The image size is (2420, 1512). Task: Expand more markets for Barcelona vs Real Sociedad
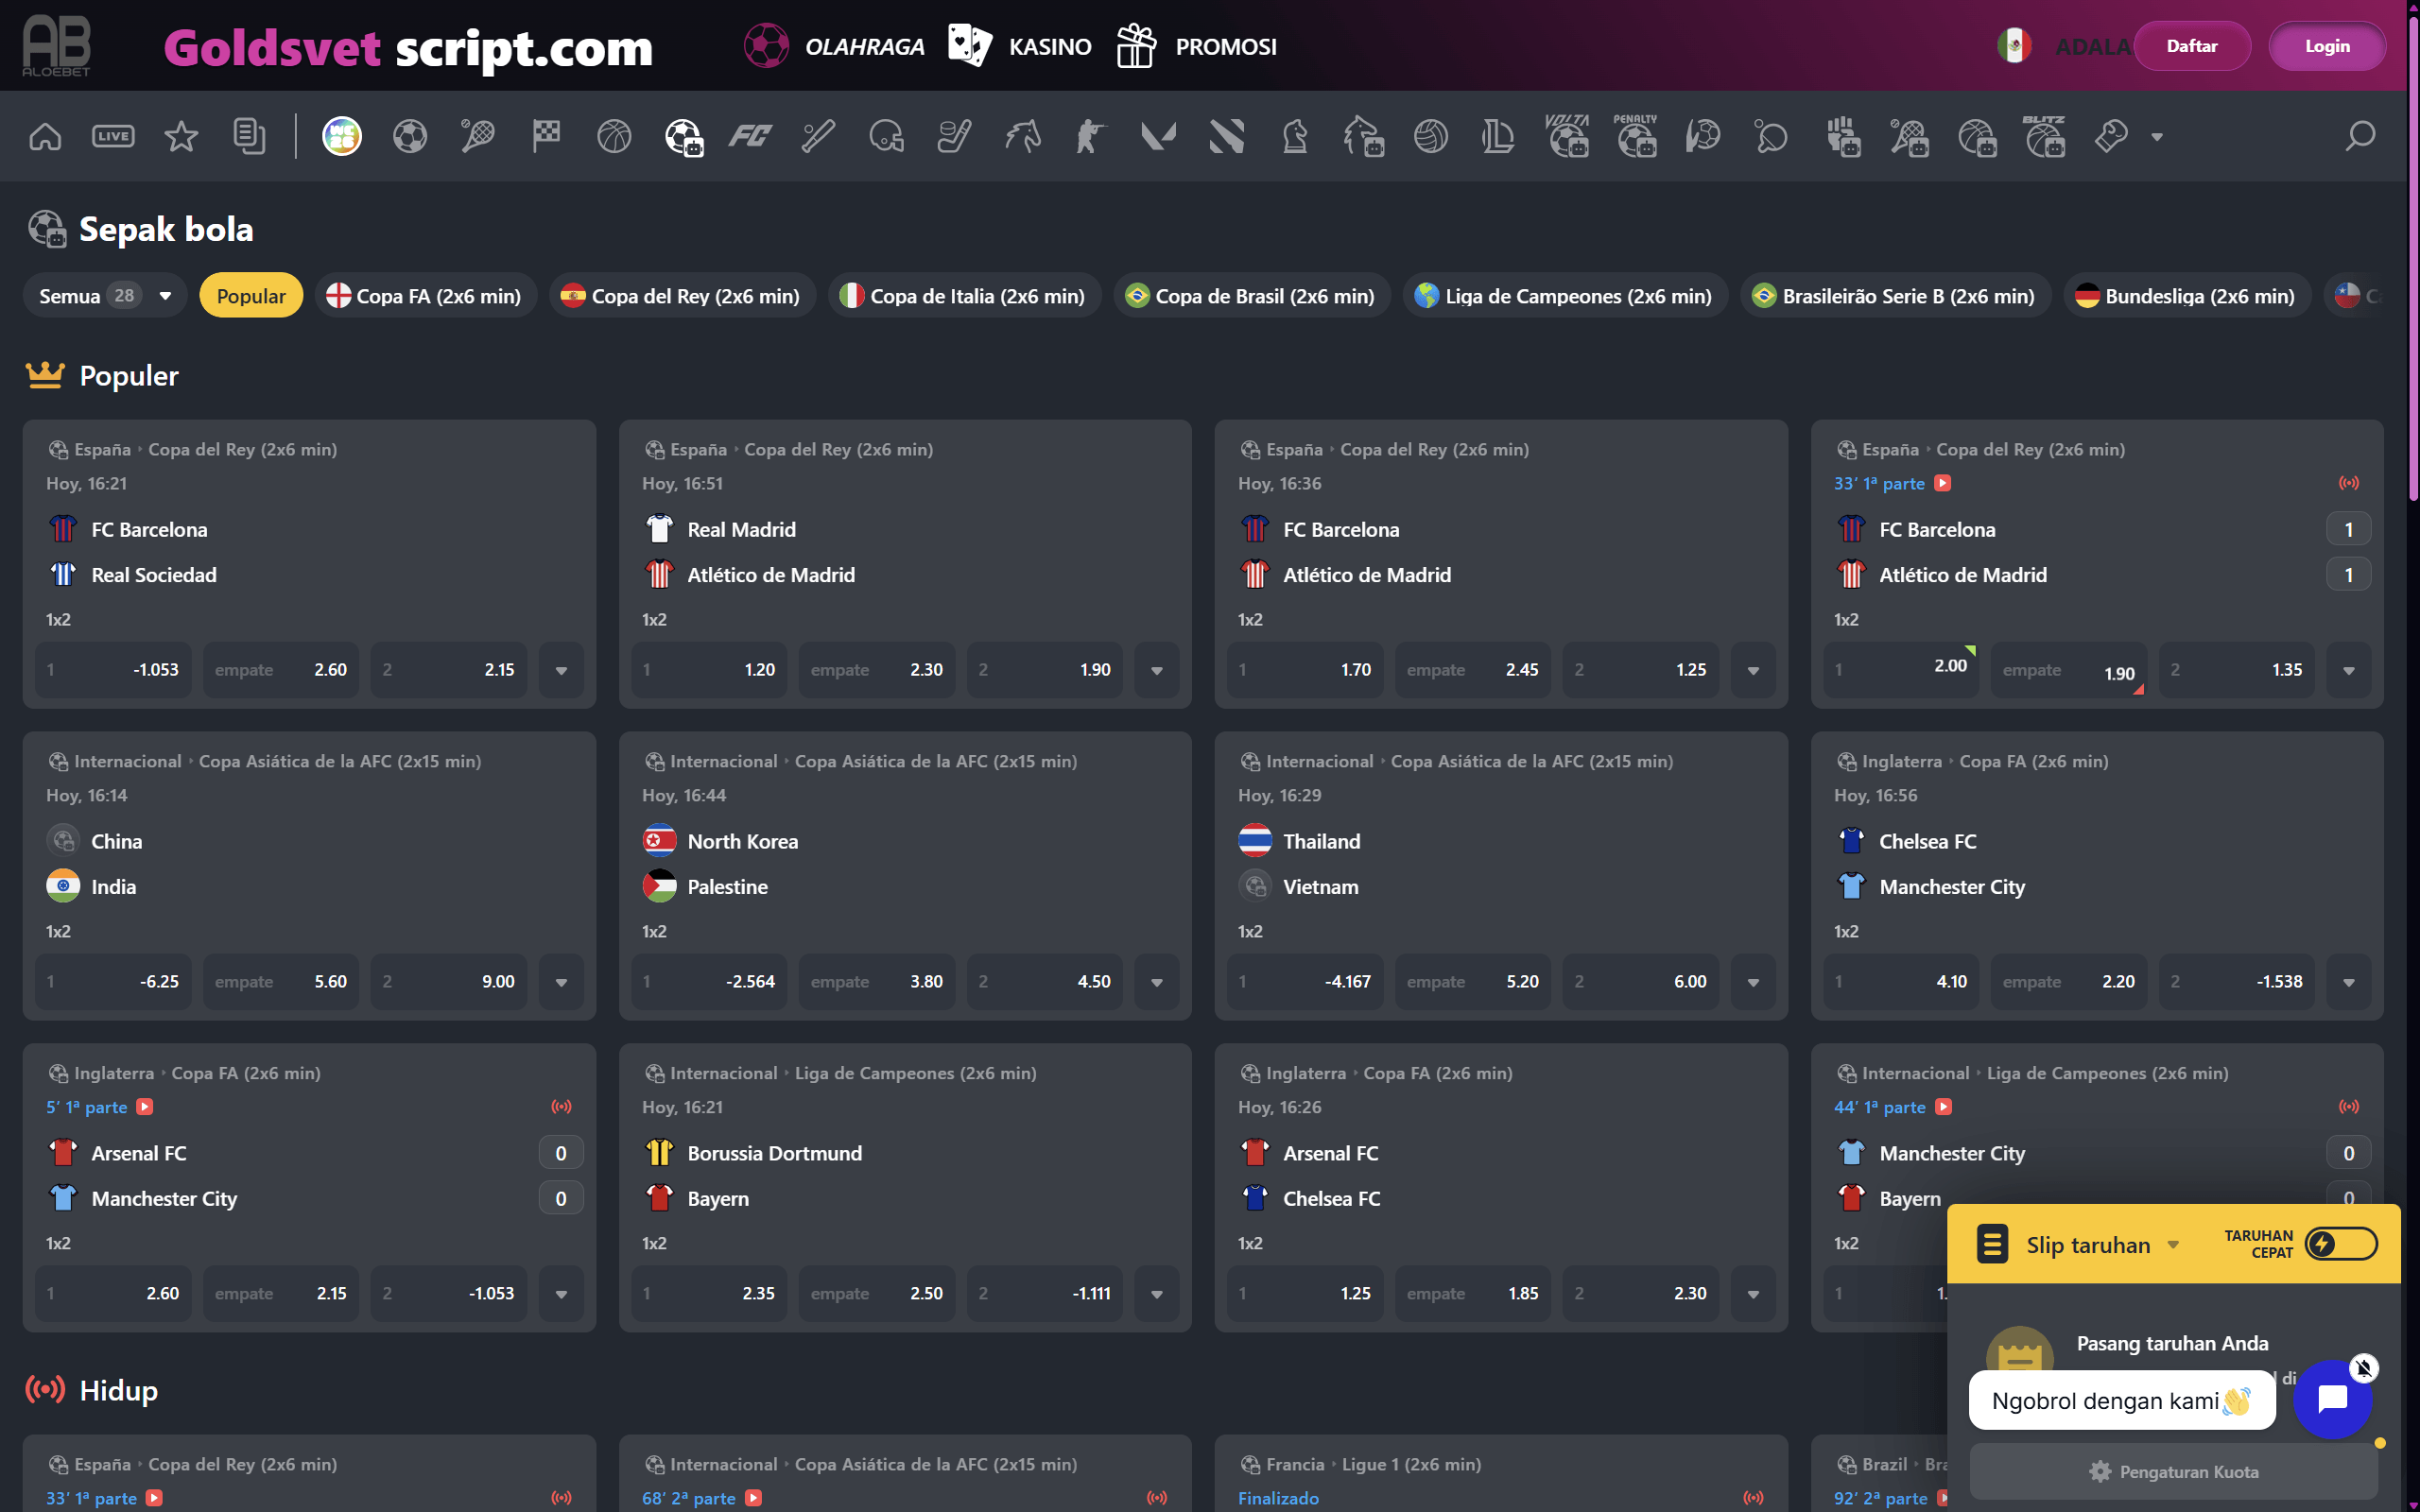click(x=561, y=670)
